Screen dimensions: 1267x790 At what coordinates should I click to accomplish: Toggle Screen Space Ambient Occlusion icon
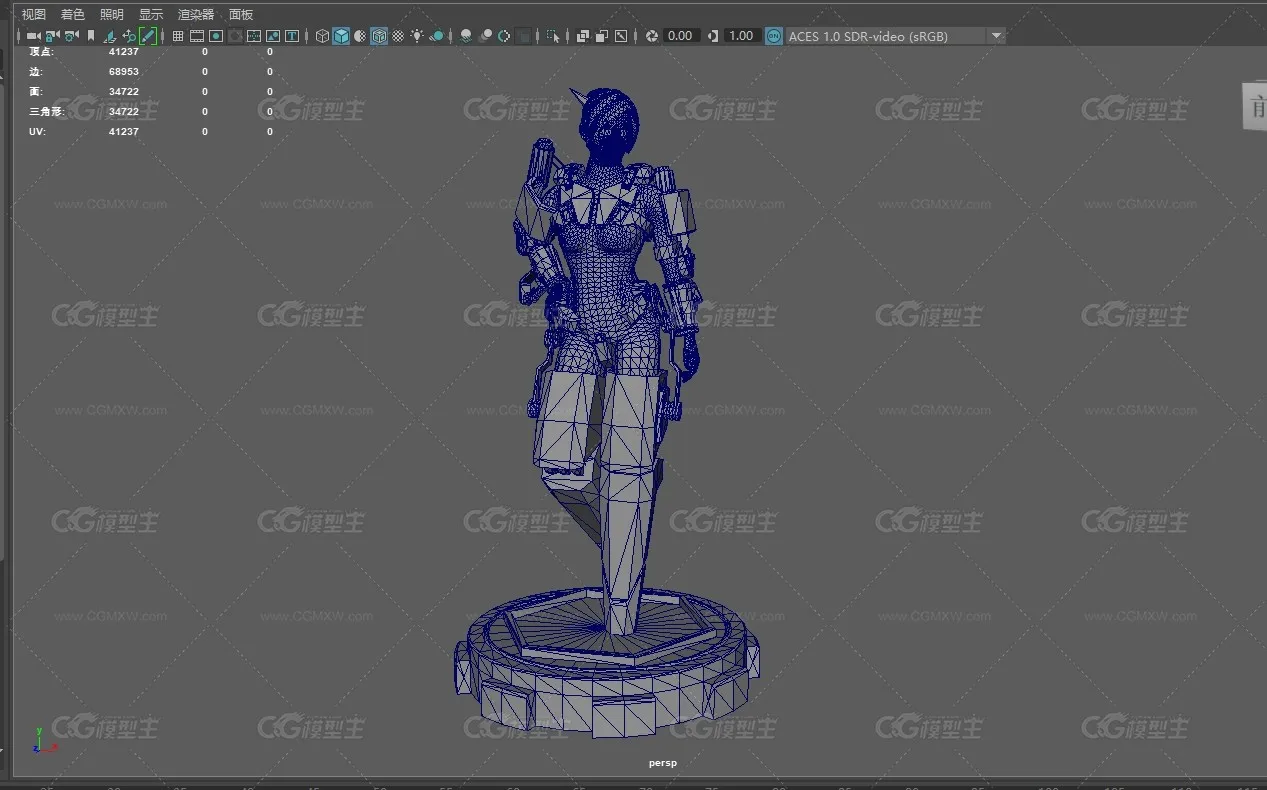click(x=466, y=36)
